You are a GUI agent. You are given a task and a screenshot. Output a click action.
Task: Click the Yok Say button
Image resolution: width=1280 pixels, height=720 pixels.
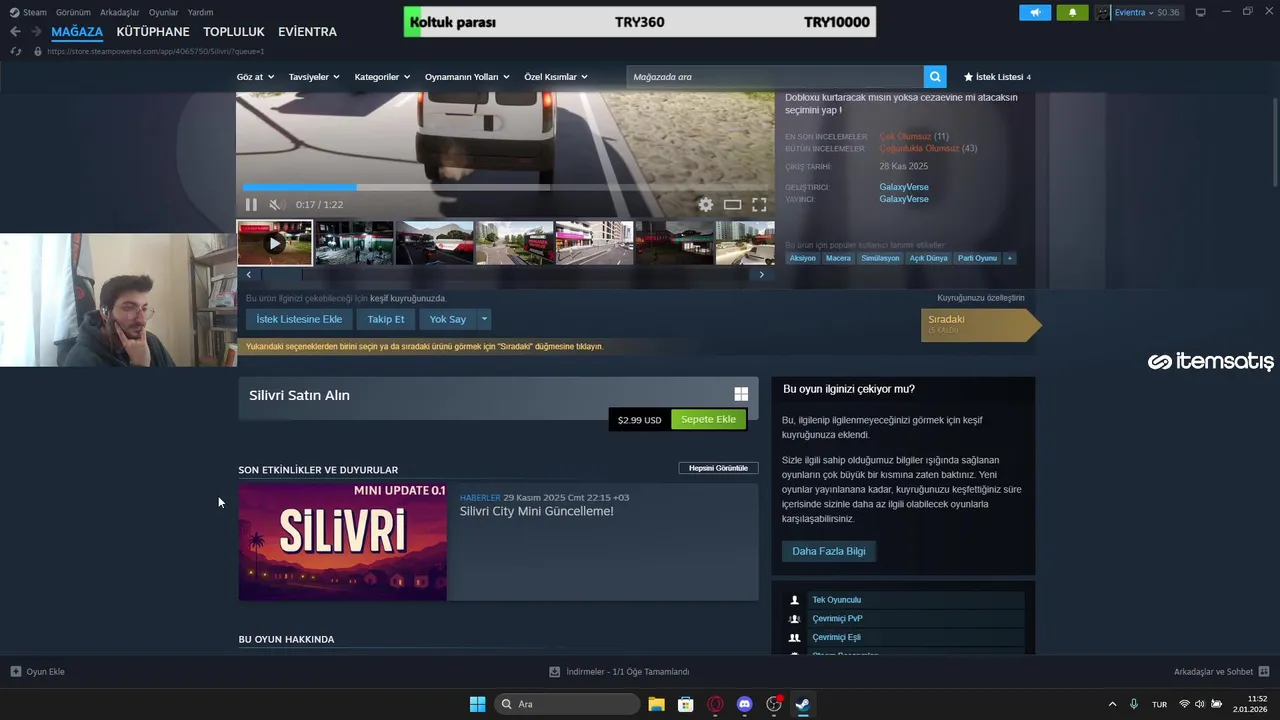448,319
